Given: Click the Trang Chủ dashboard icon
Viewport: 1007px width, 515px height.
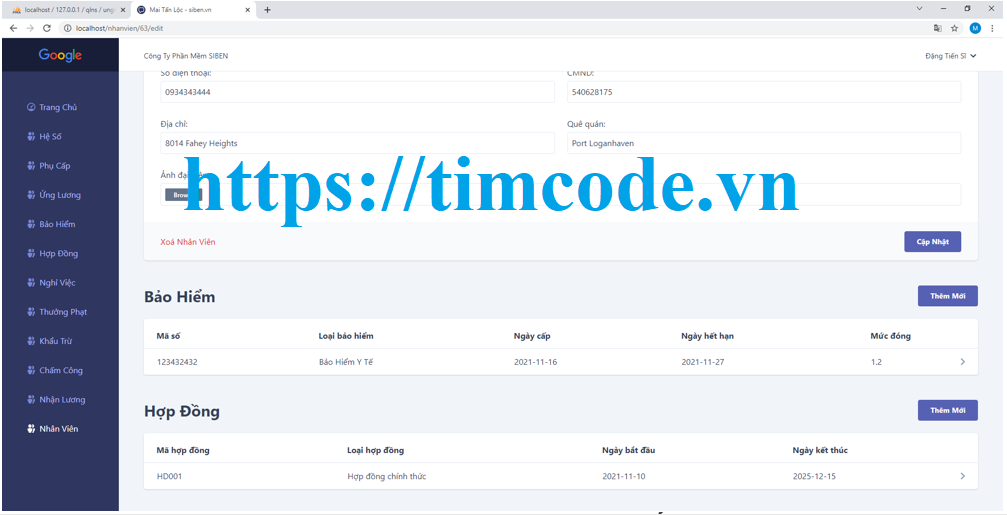Looking at the screenshot, I should (31, 107).
